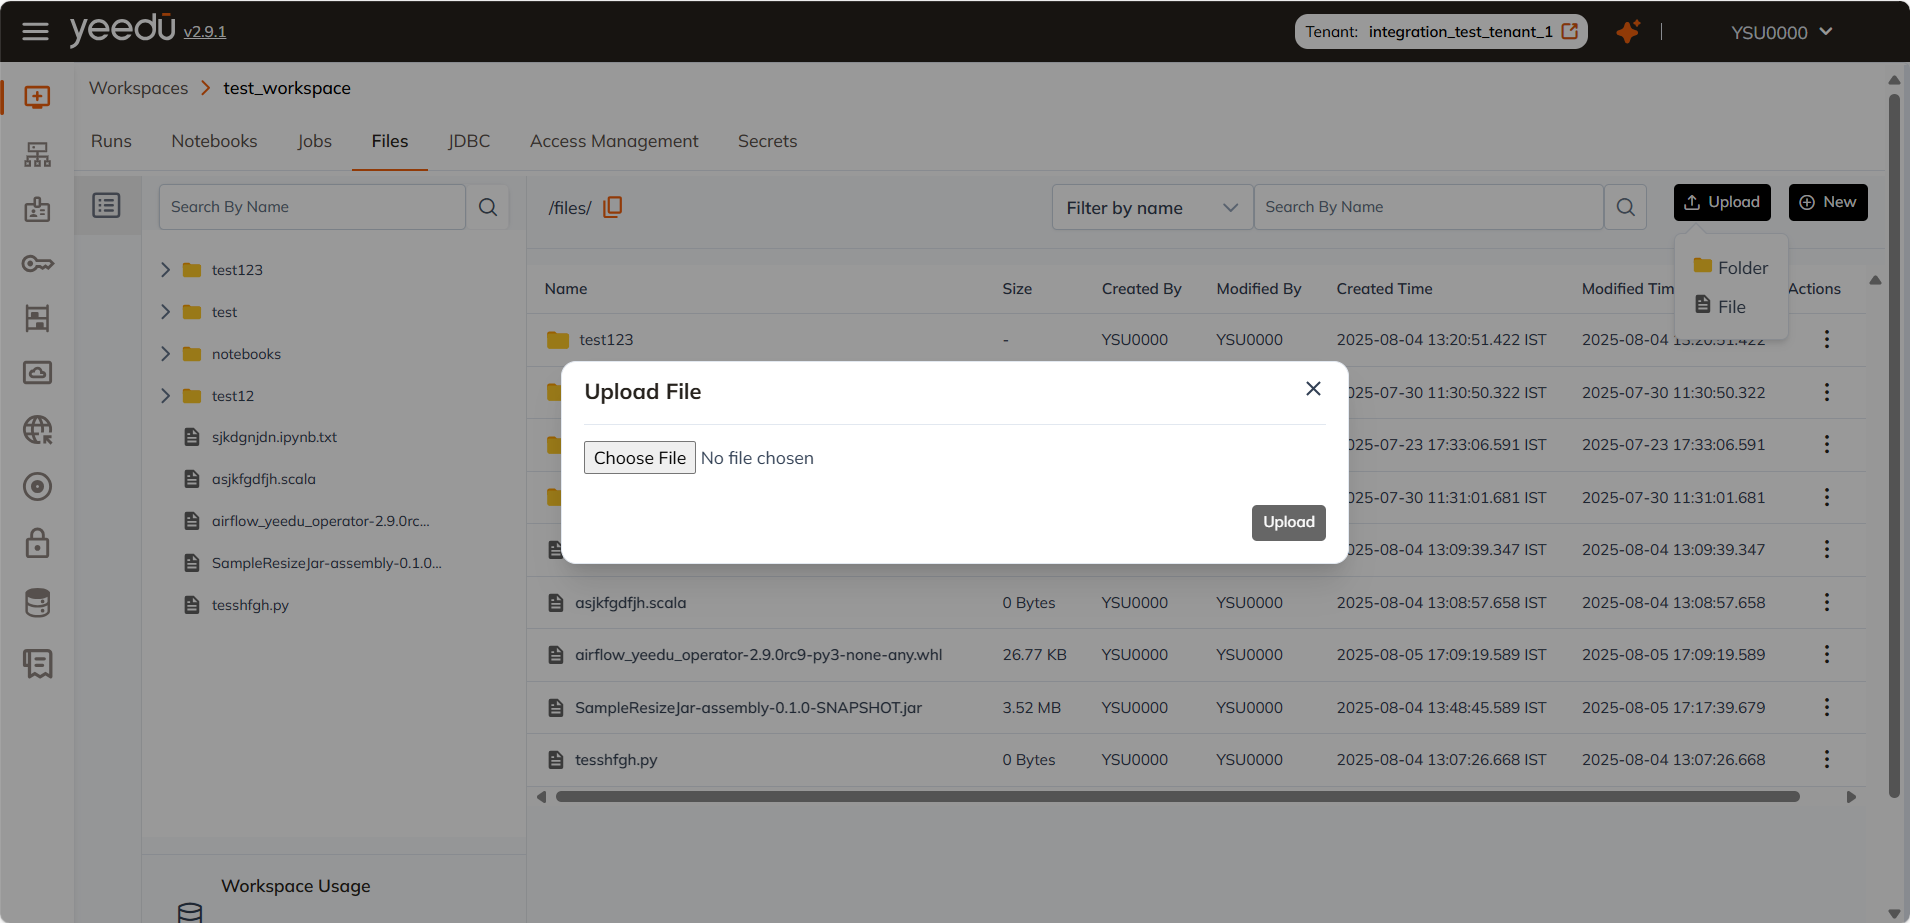Open the cluster hierarchy icon in the sidebar
Screen dimensions: 1910x923
point(37,154)
